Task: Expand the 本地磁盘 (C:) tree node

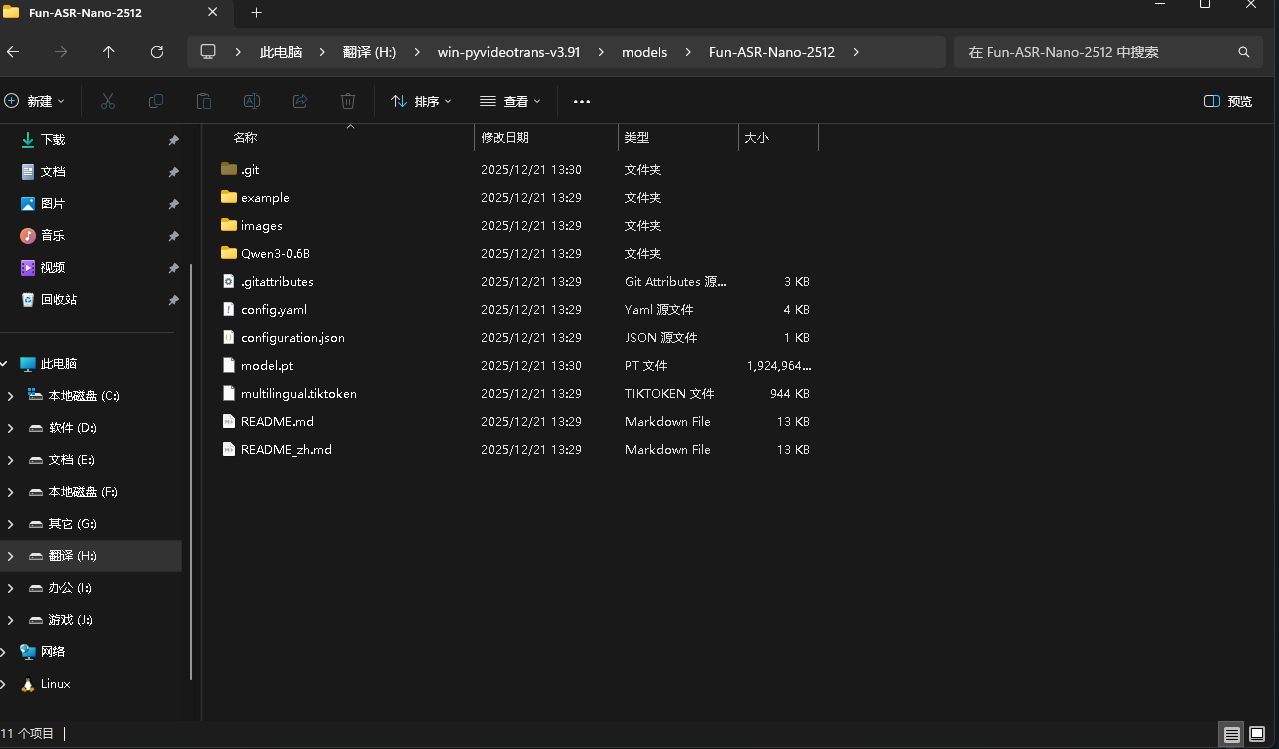Action: coord(10,396)
